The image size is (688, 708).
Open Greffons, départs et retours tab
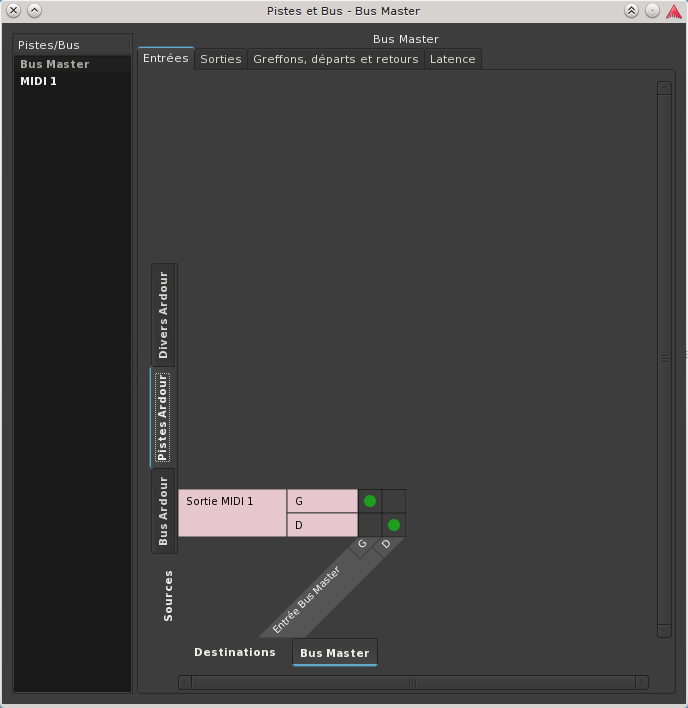(x=335, y=59)
